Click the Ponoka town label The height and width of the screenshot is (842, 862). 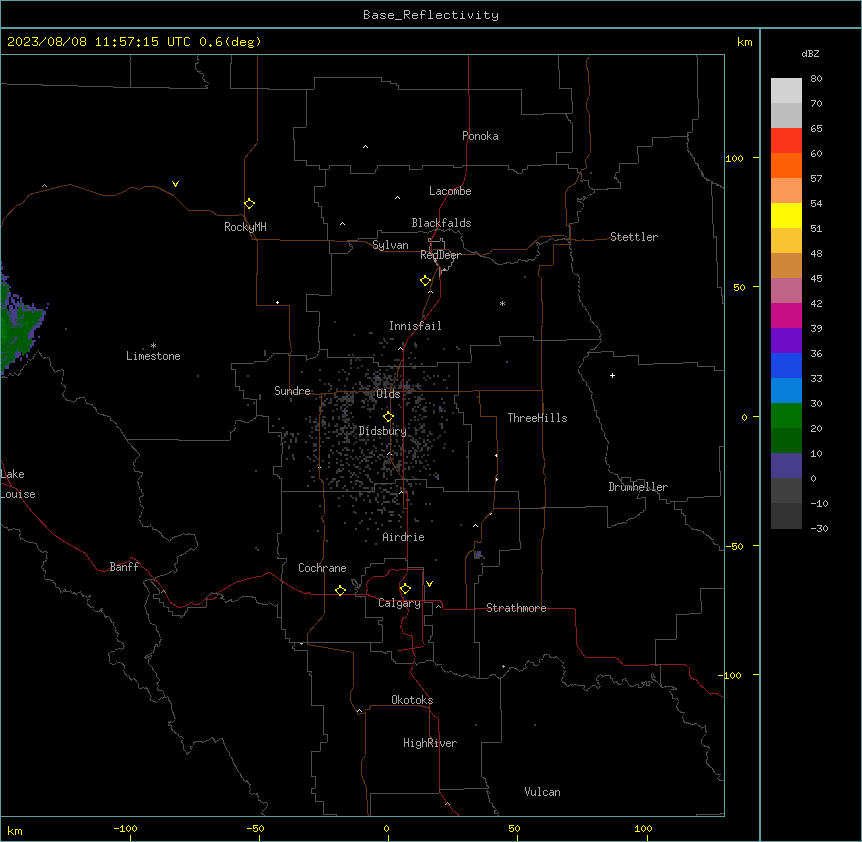(x=480, y=136)
